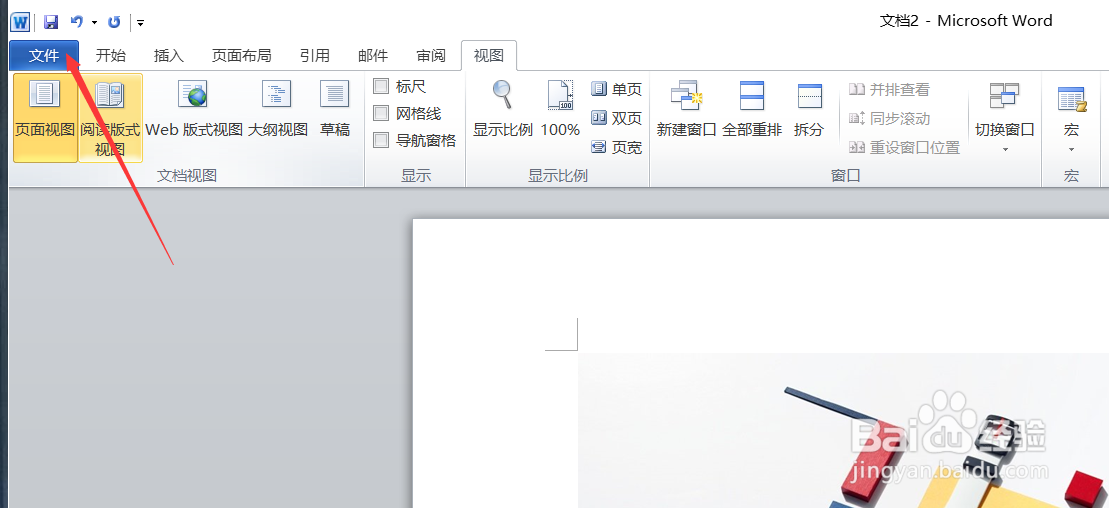
Task: Undo the last action
Action: click(77, 22)
